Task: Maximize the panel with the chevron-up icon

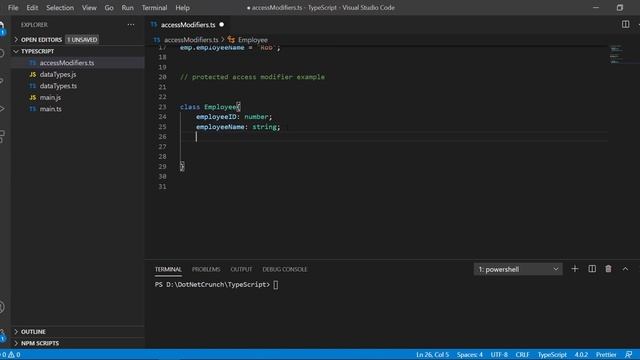Action: coord(625,269)
